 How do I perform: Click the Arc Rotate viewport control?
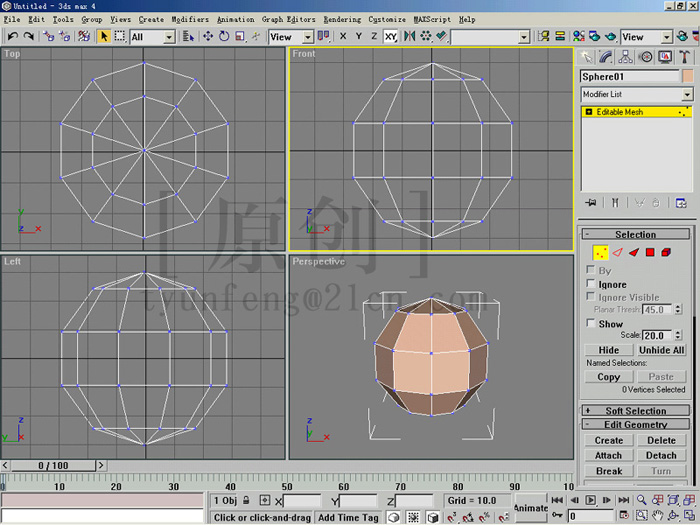click(x=673, y=516)
